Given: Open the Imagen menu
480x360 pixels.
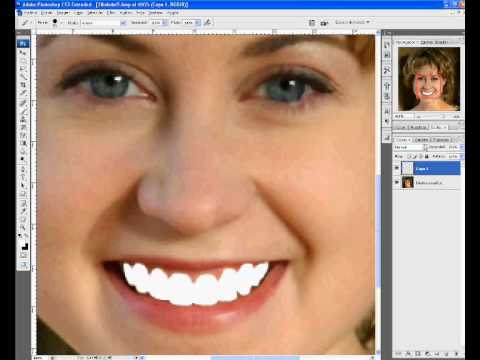Looking at the screenshot, I should pyautogui.click(x=63, y=13).
